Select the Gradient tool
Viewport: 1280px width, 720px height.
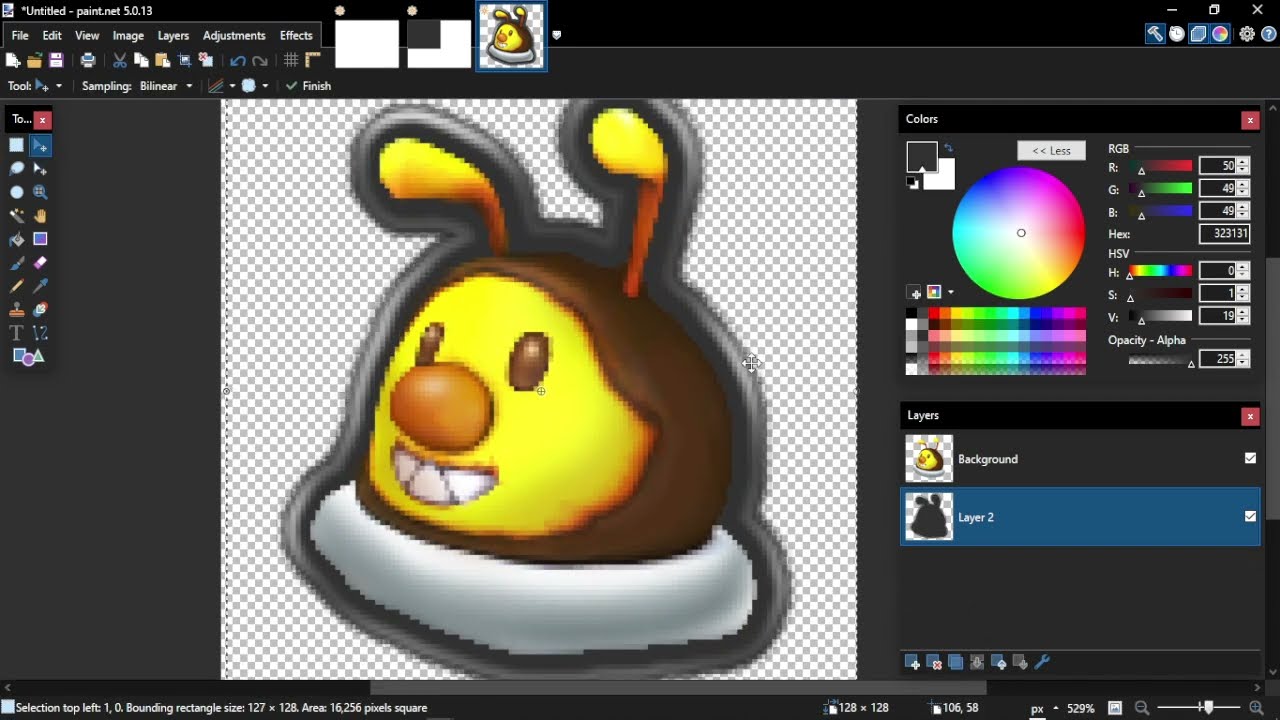[x=40, y=239]
